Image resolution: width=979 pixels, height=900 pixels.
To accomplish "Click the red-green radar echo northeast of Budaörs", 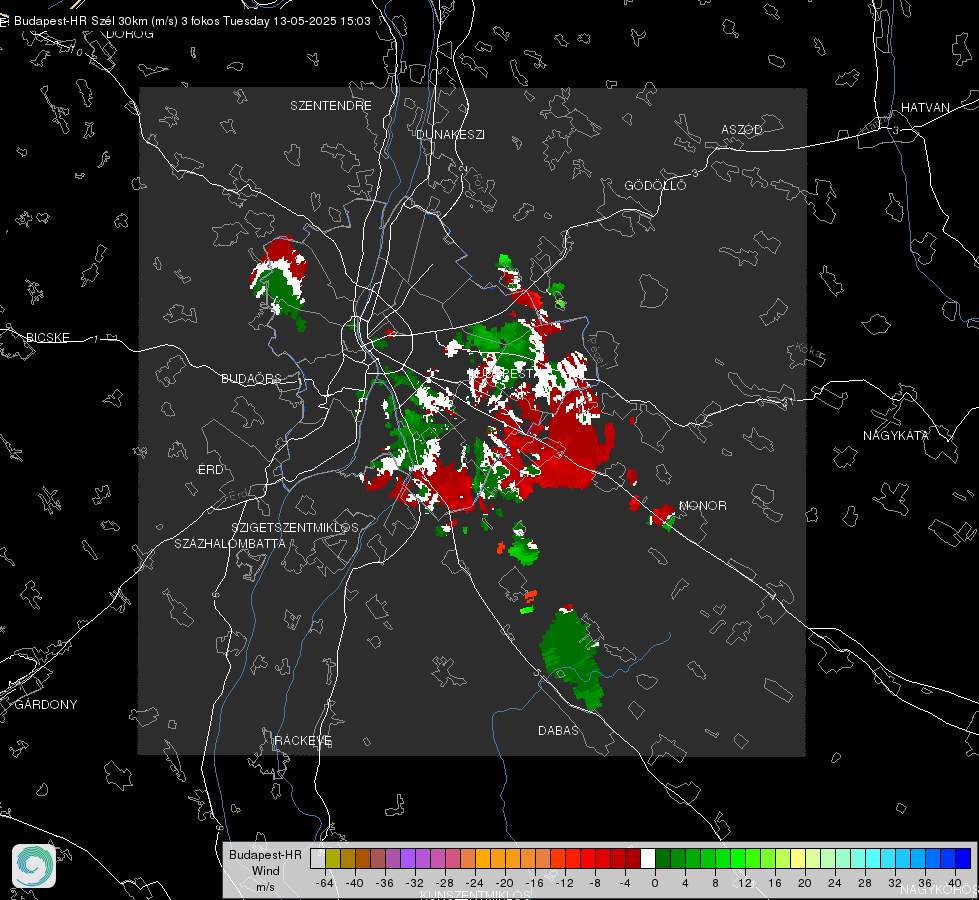I will 280,281.
